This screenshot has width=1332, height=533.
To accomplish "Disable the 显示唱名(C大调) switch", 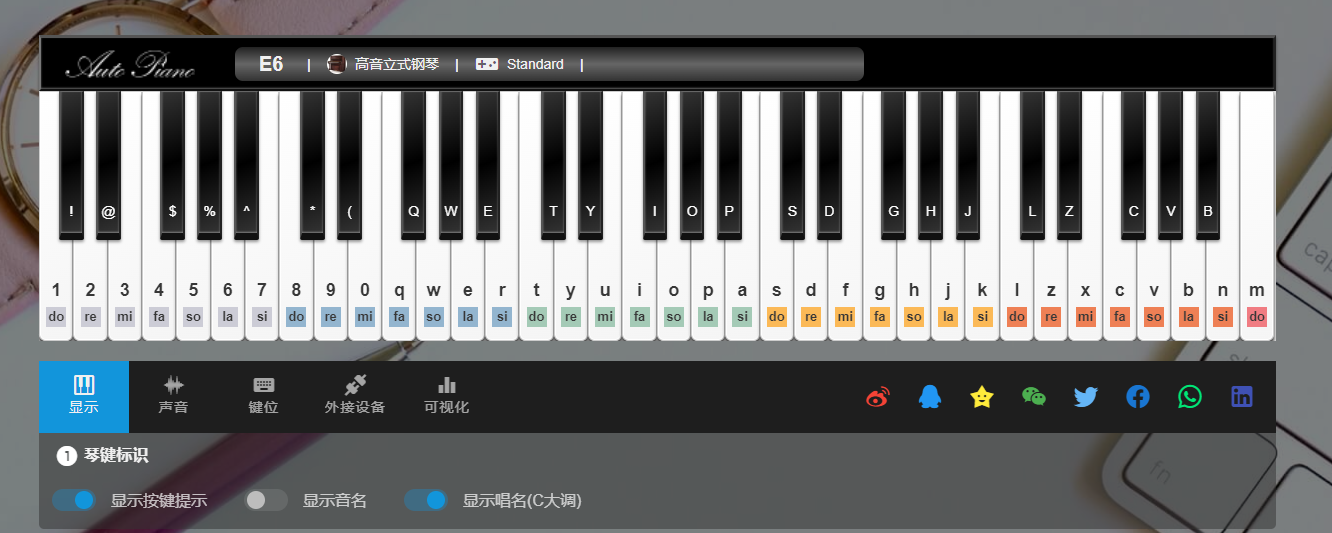I will pyautogui.click(x=426, y=500).
